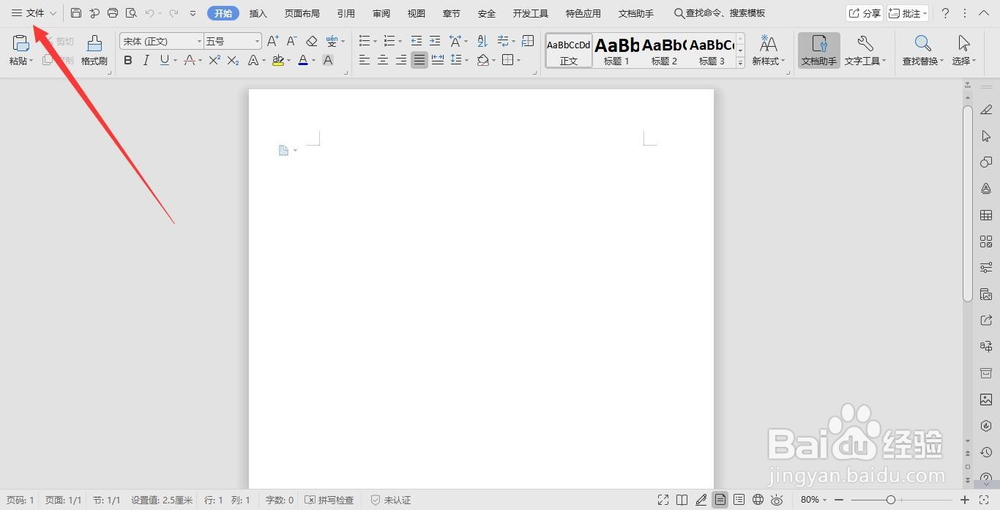Apply the 标题 1 style
Image resolution: width=1000 pixels, height=510 pixels.
[617, 51]
